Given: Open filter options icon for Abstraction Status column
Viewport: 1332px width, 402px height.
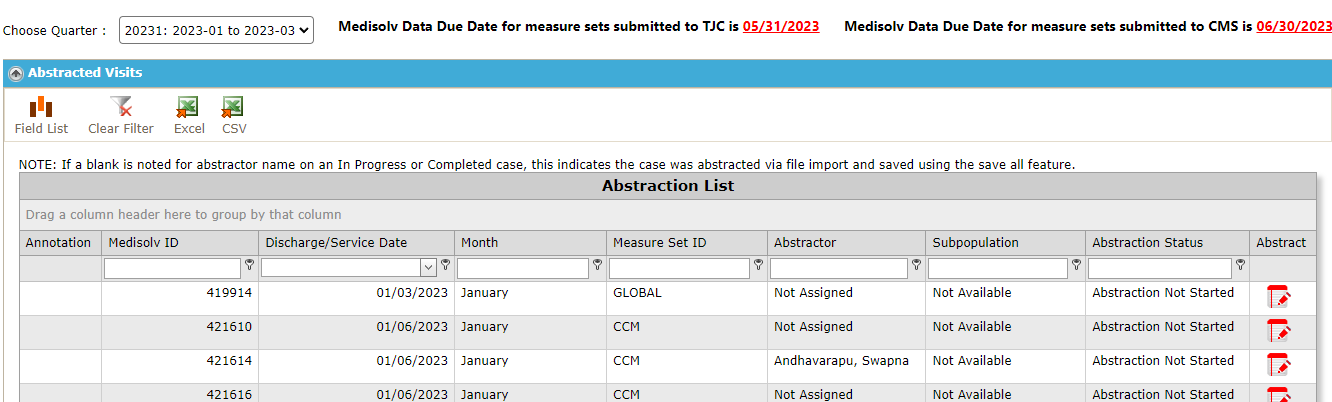Looking at the screenshot, I should pos(1240,266).
